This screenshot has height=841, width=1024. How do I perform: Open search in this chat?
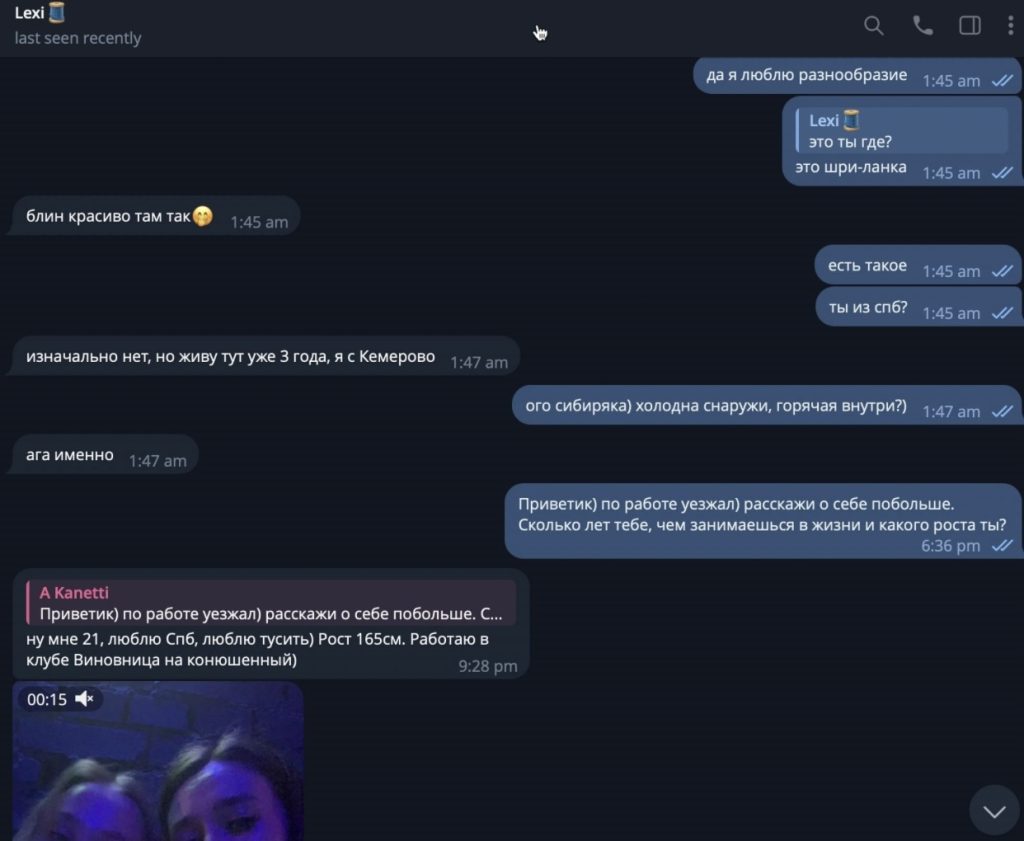873,25
